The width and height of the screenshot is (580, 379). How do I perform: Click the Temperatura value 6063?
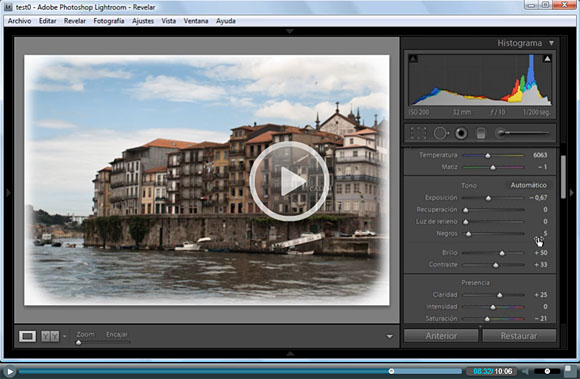pyautogui.click(x=540, y=155)
